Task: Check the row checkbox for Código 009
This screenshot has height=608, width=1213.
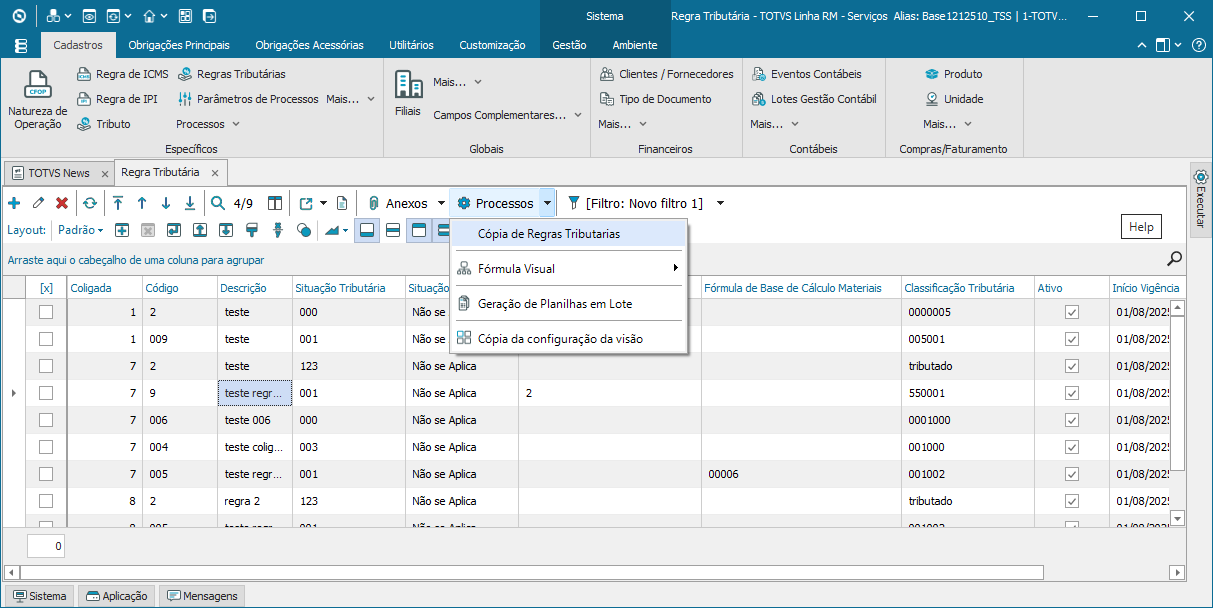Action: 45,339
